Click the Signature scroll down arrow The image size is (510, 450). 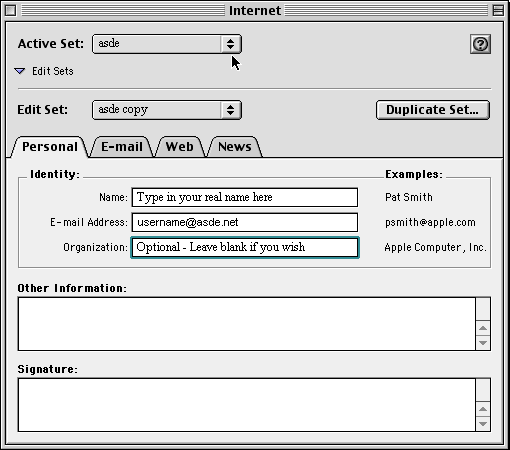[483, 424]
